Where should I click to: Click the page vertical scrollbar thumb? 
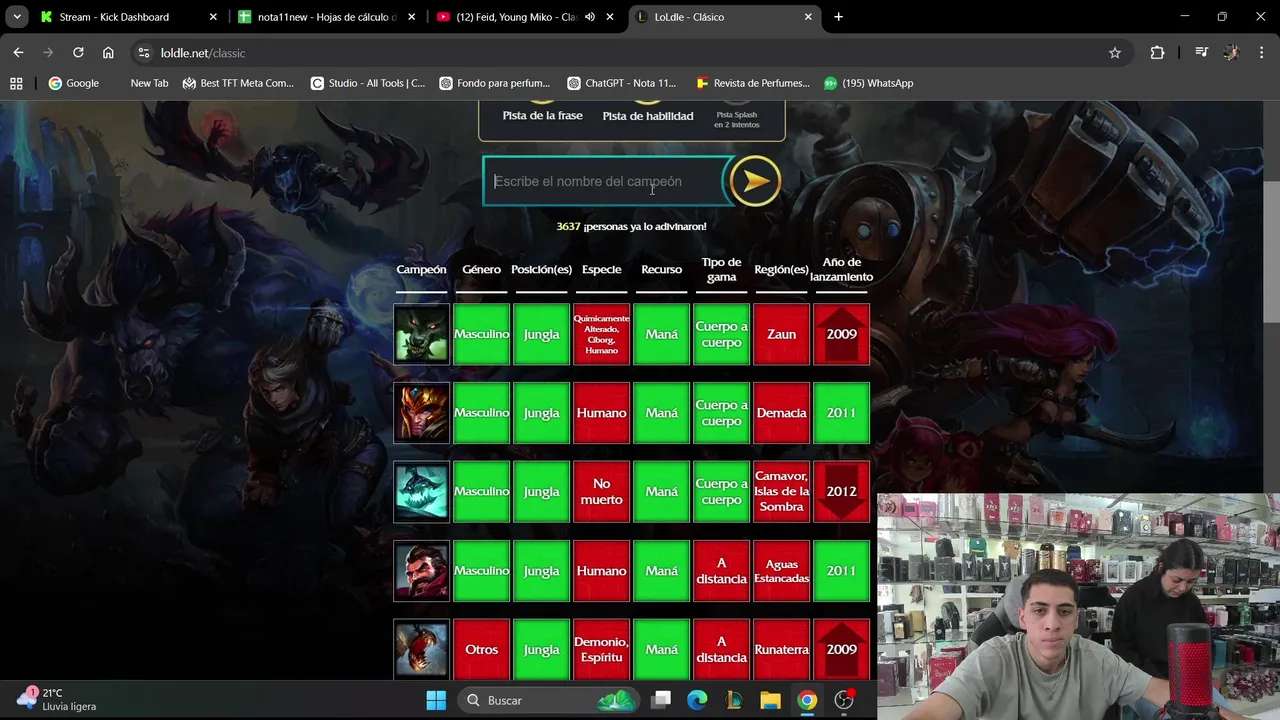tap(1271, 252)
